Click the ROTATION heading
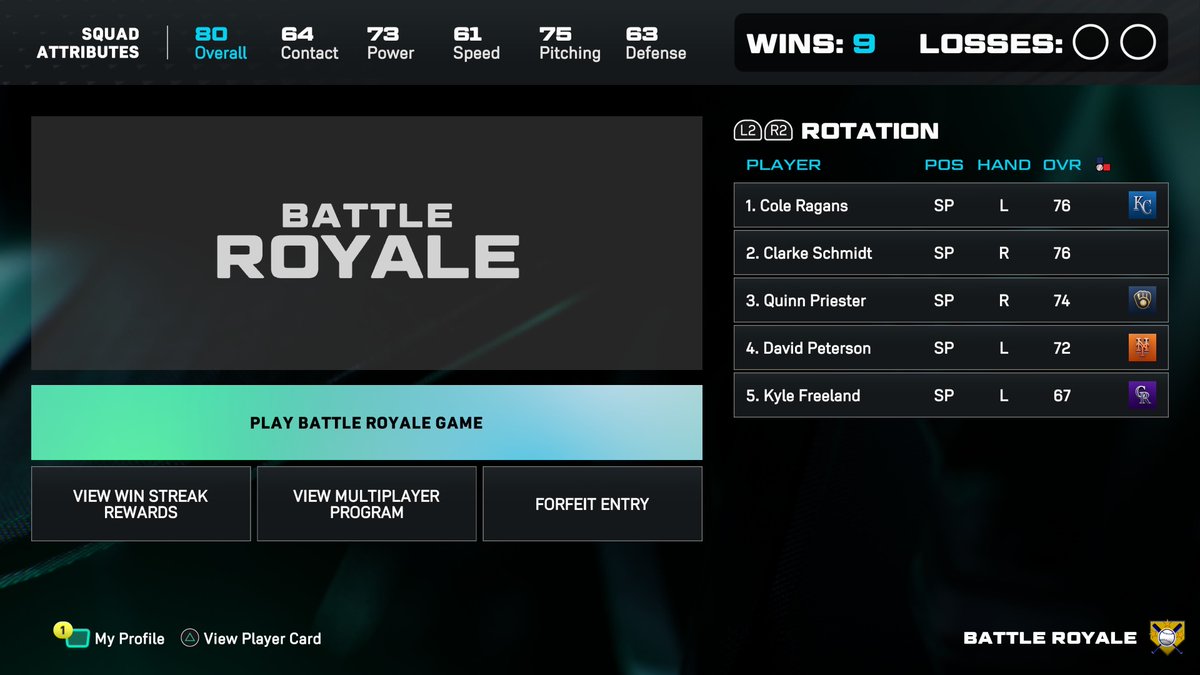This screenshot has width=1200, height=675. (x=870, y=131)
